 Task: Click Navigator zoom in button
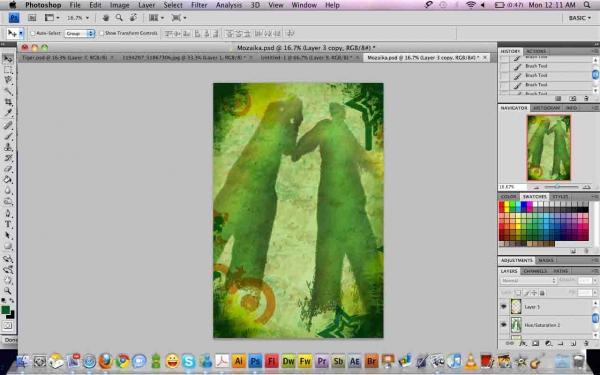(x=586, y=187)
